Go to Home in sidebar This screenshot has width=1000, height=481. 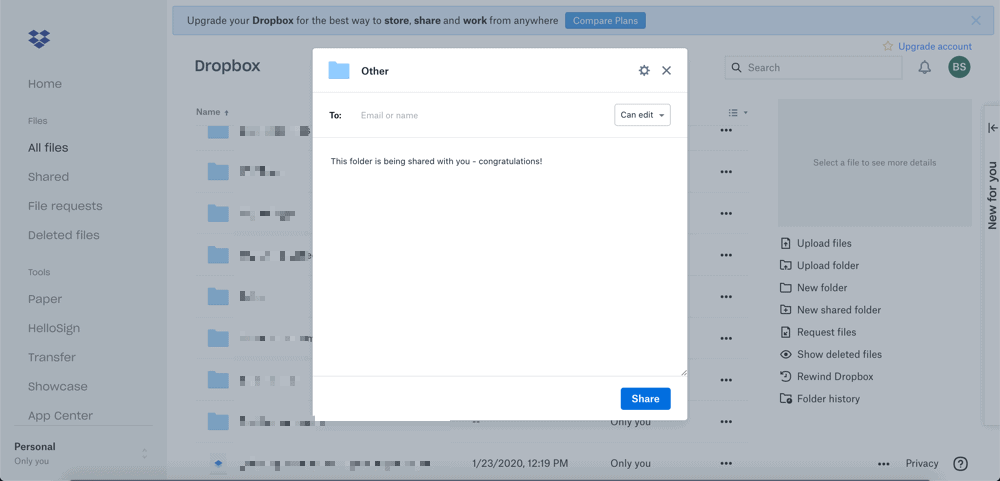point(45,84)
